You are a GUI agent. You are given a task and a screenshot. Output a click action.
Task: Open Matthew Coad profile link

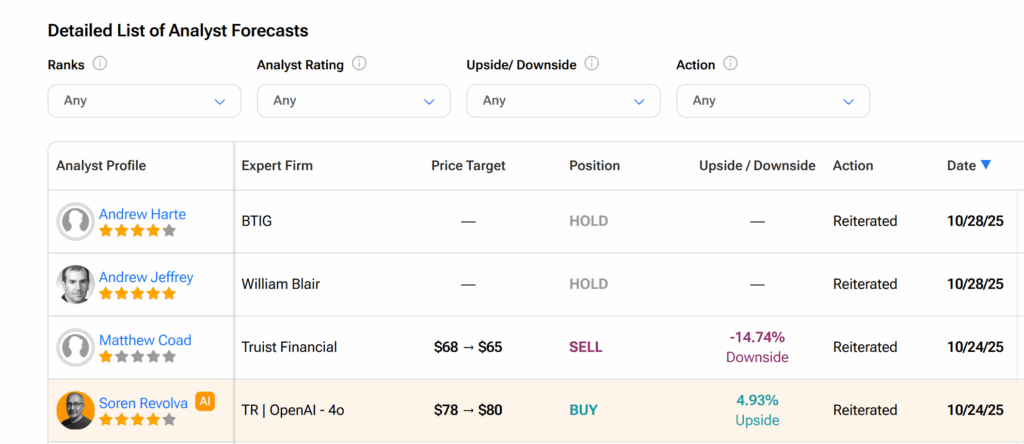[145, 340]
